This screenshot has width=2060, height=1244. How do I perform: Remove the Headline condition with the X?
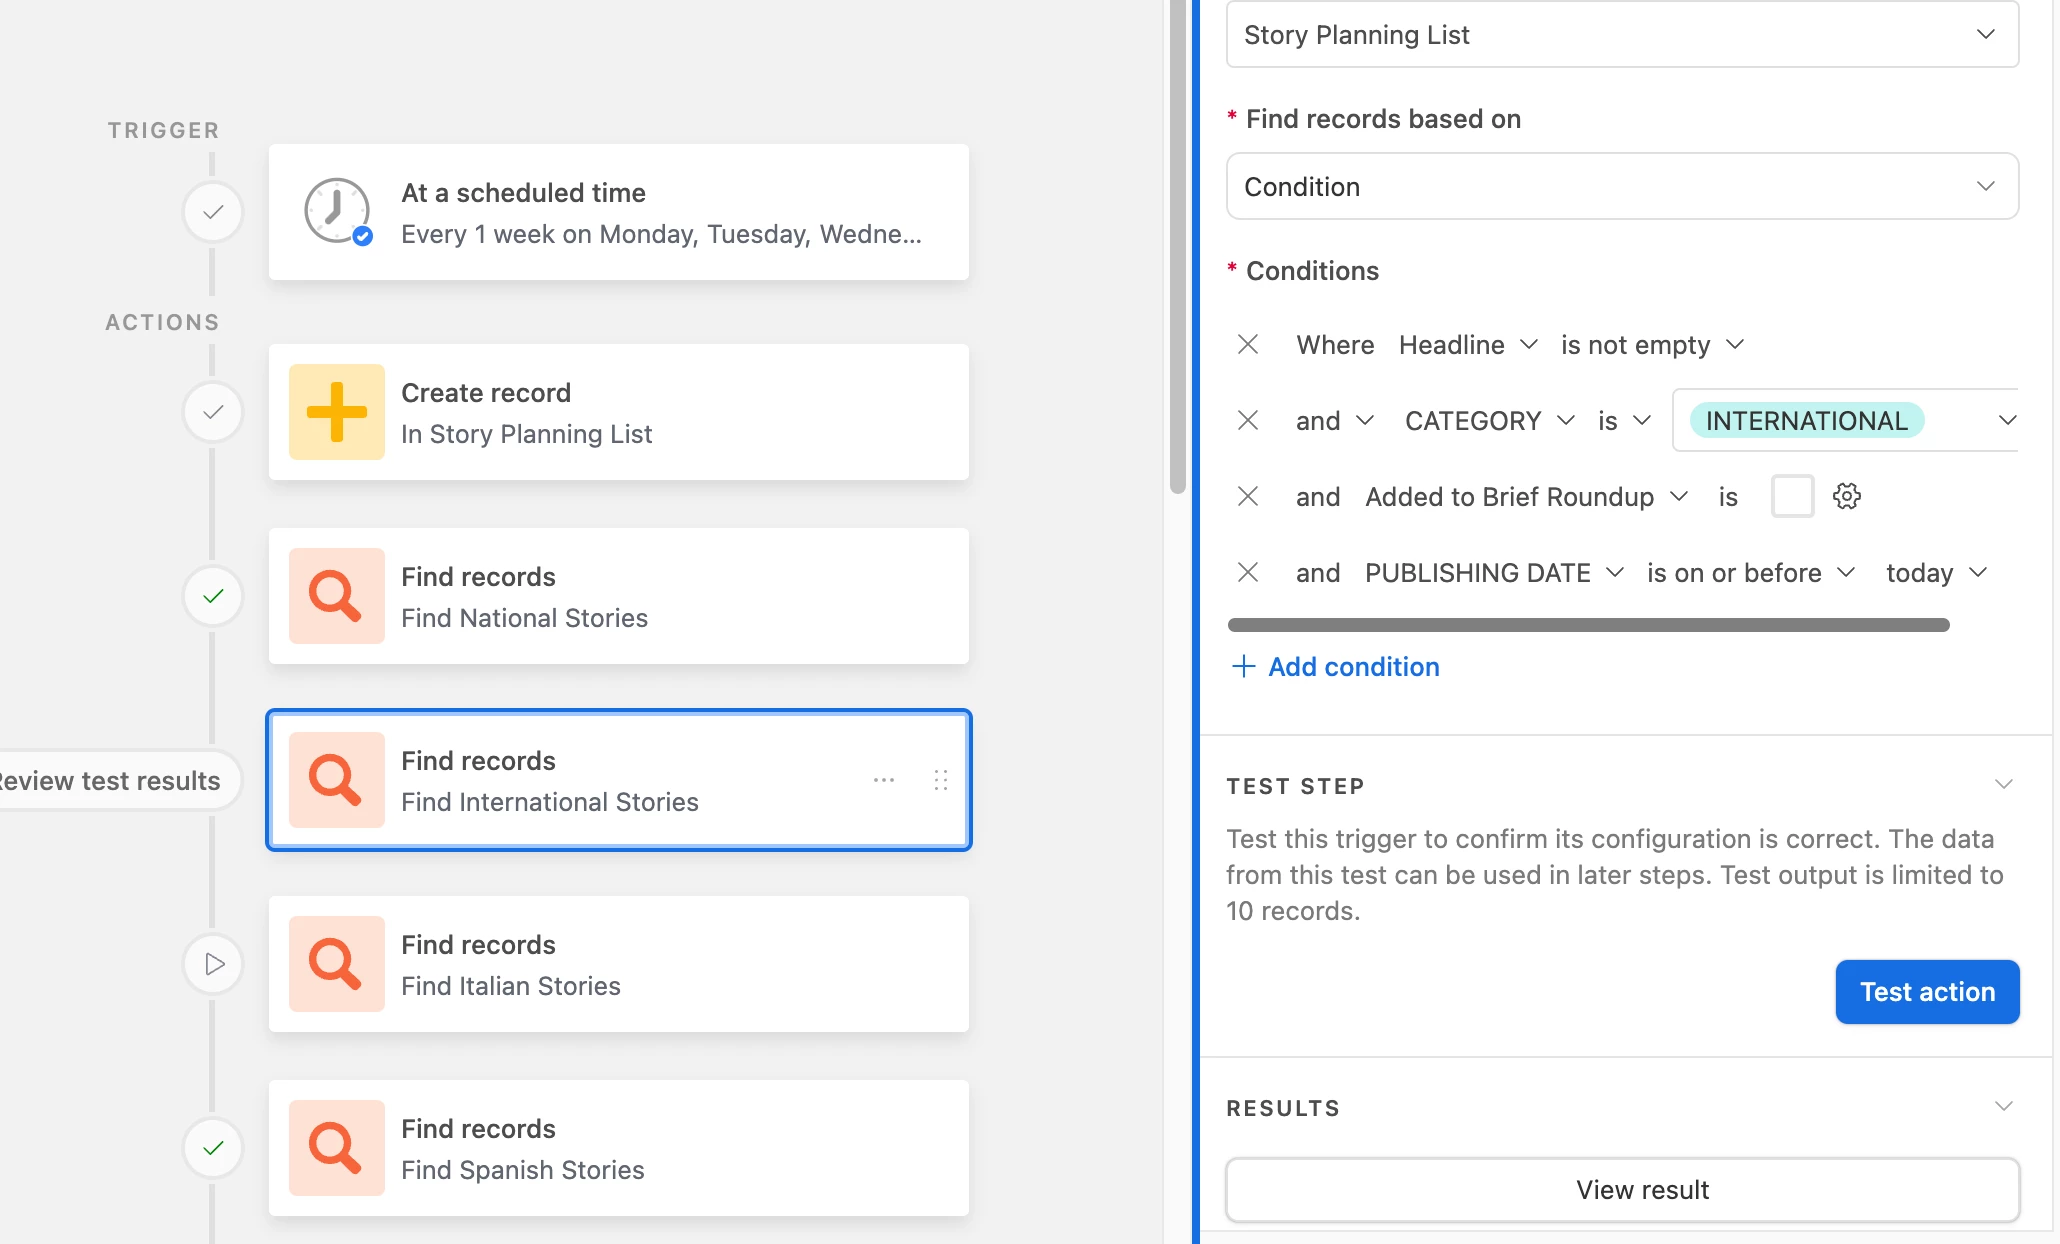1247,345
